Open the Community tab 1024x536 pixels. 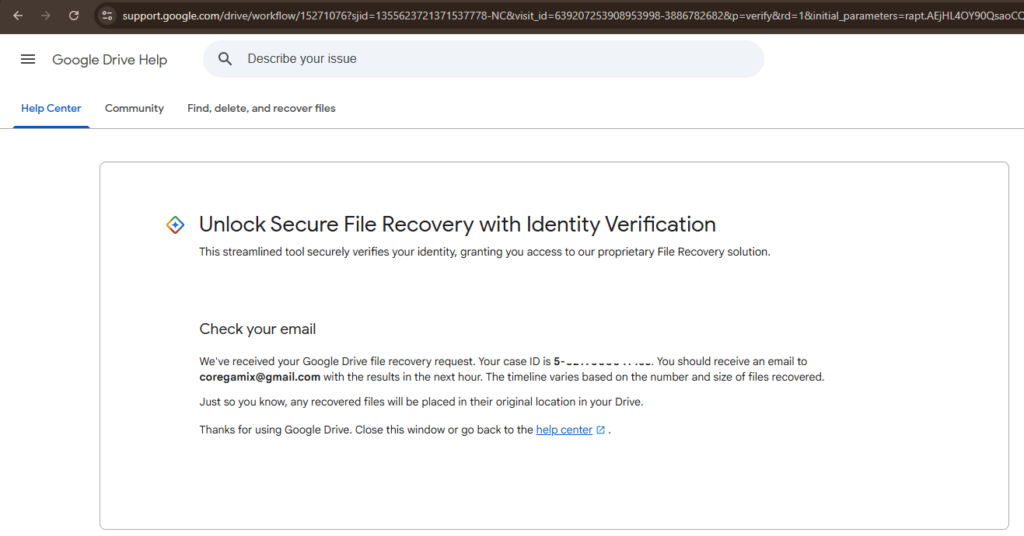coord(135,108)
